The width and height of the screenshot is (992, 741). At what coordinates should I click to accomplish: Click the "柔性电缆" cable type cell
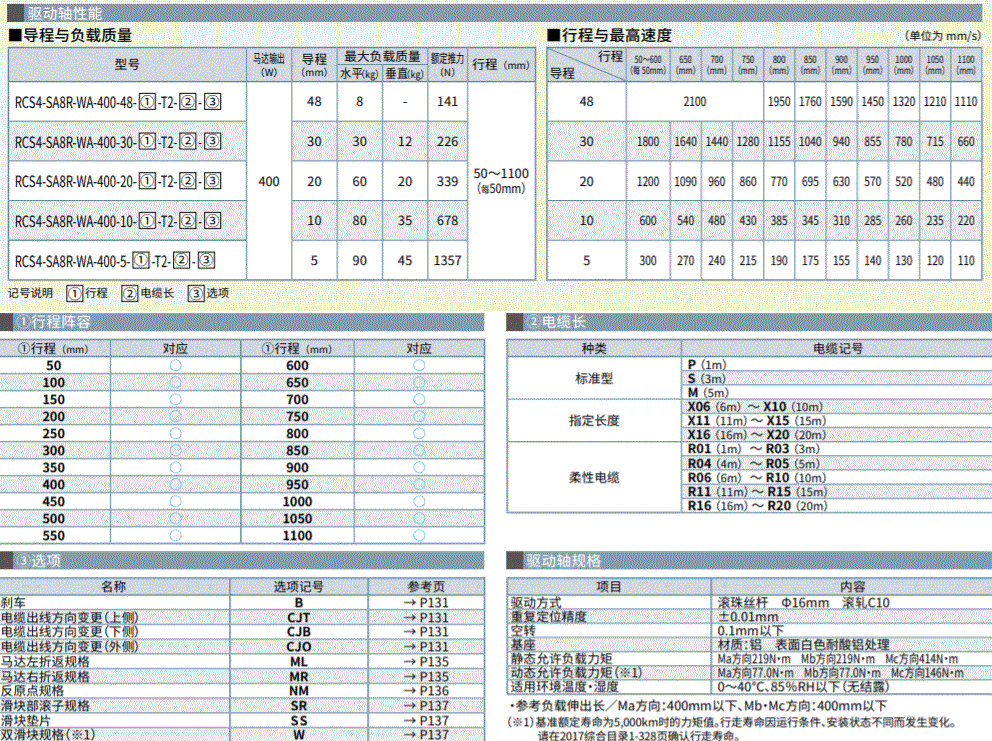pyautogui.click(x=594, y=478)
